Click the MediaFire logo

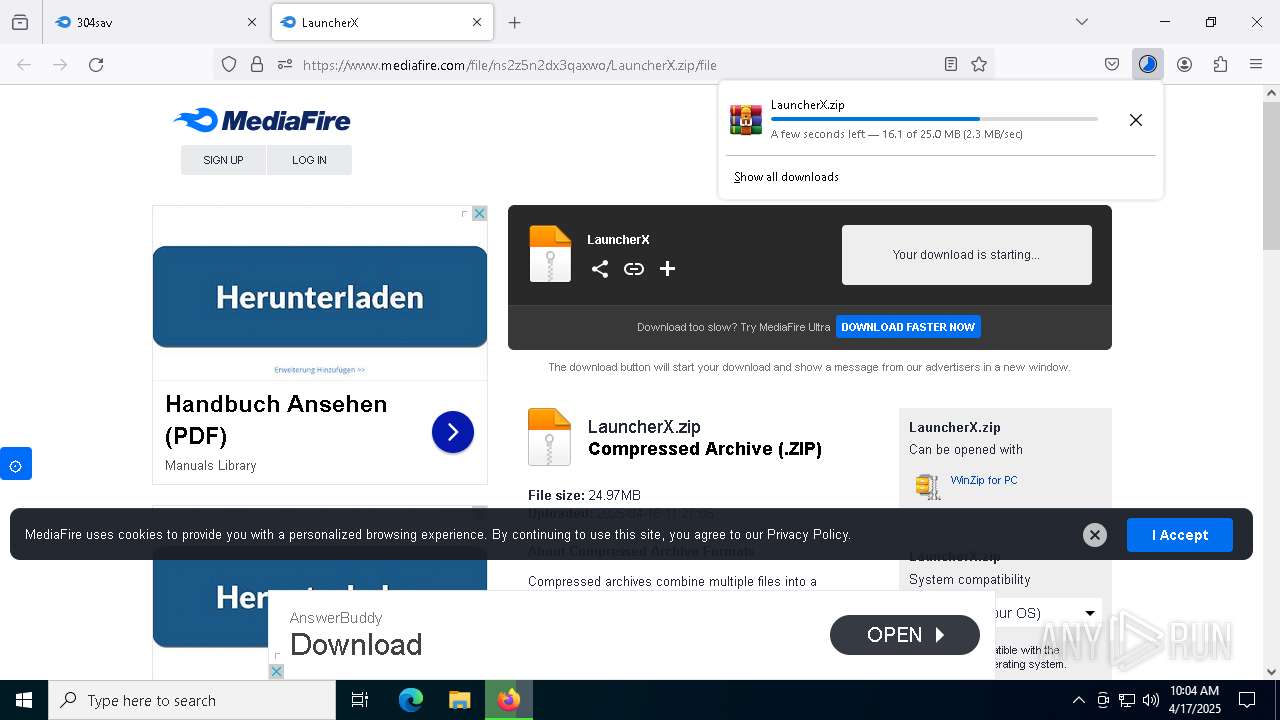click(262, 121)
